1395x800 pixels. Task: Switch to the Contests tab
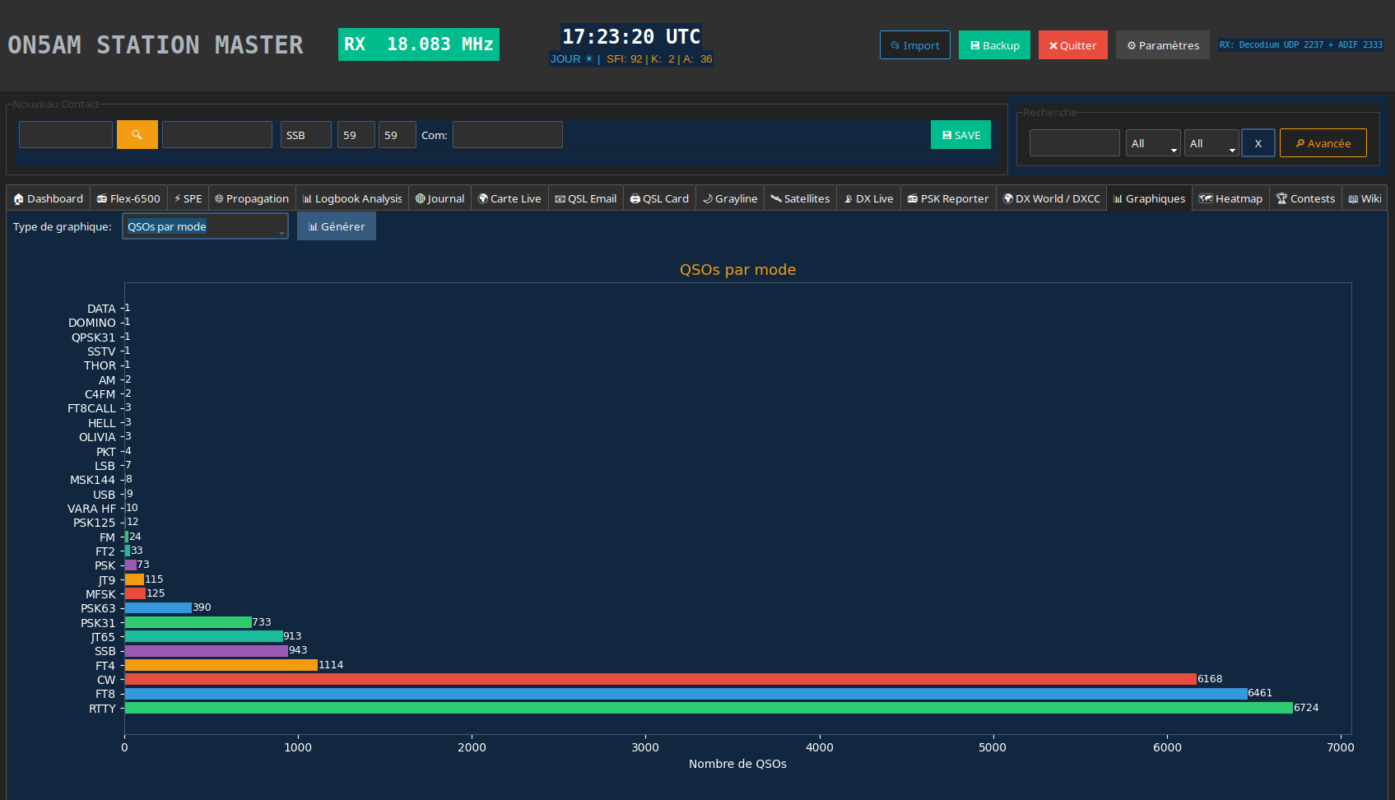1306,199
